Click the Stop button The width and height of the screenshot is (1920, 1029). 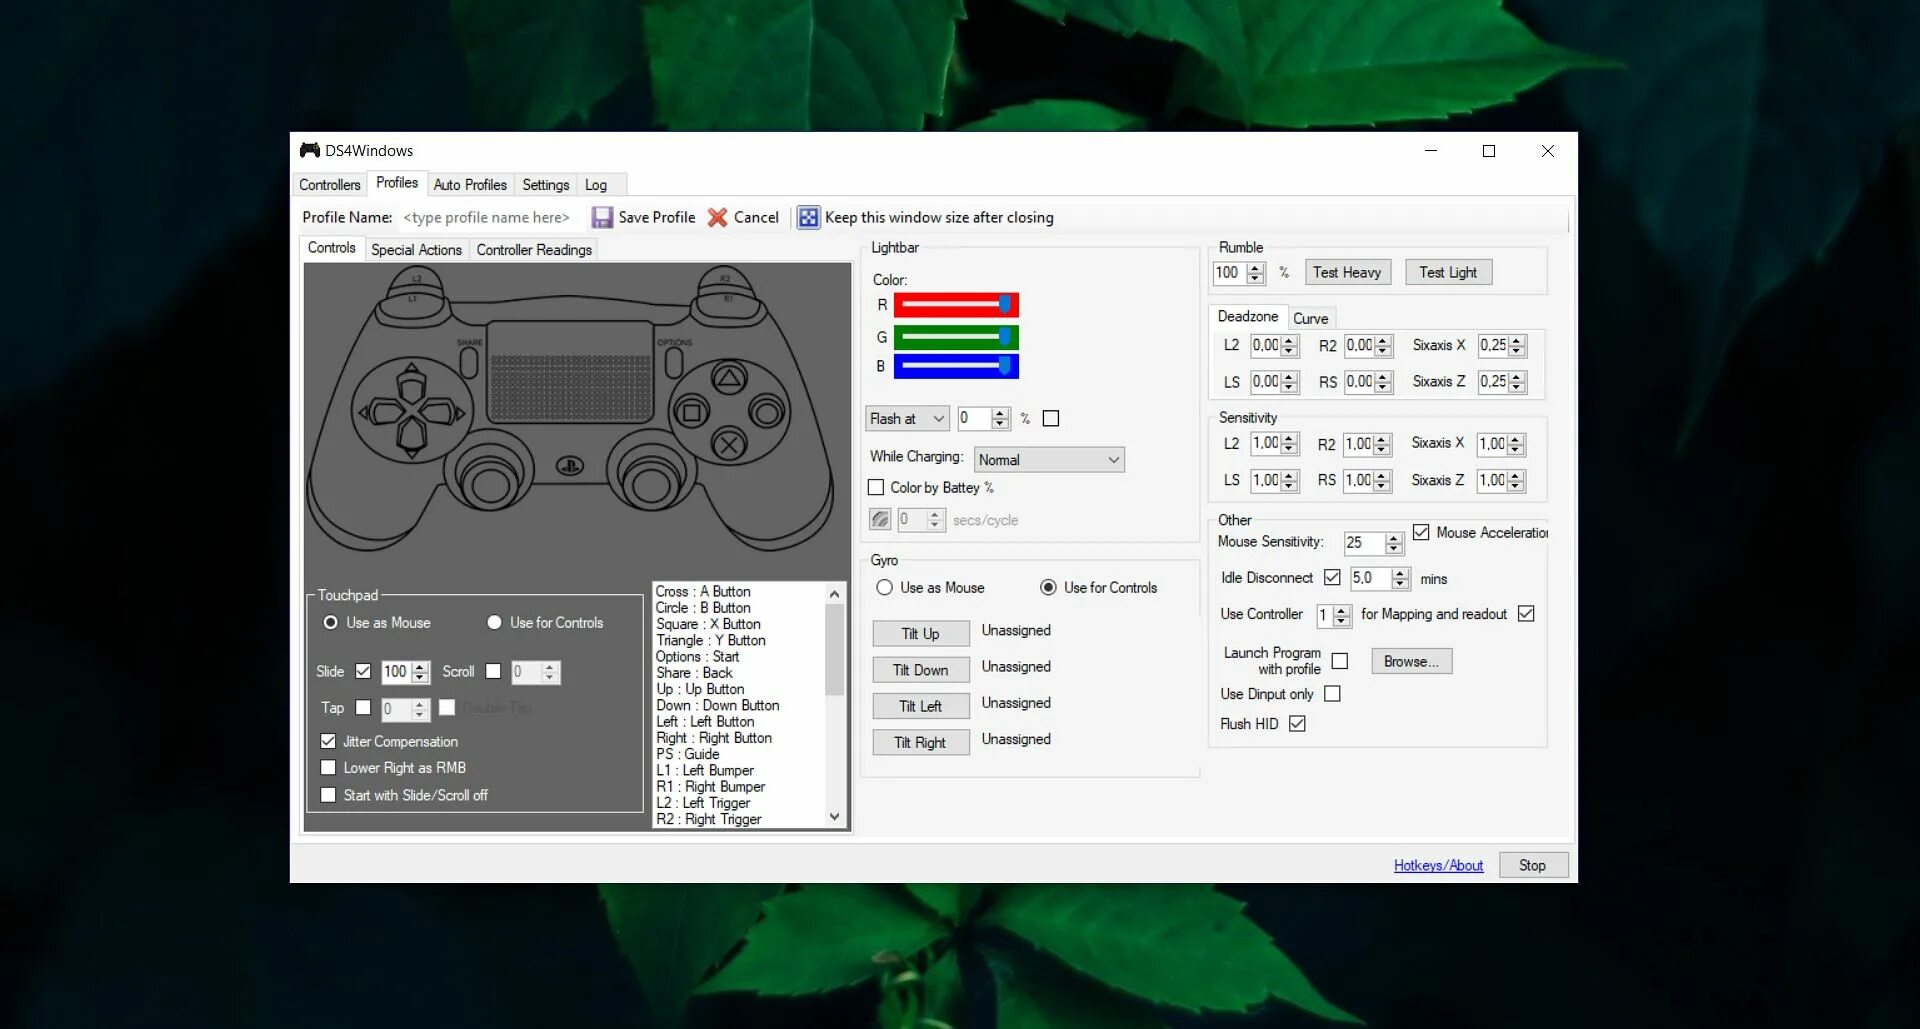pyautogui.click(x=1532, y=865)
